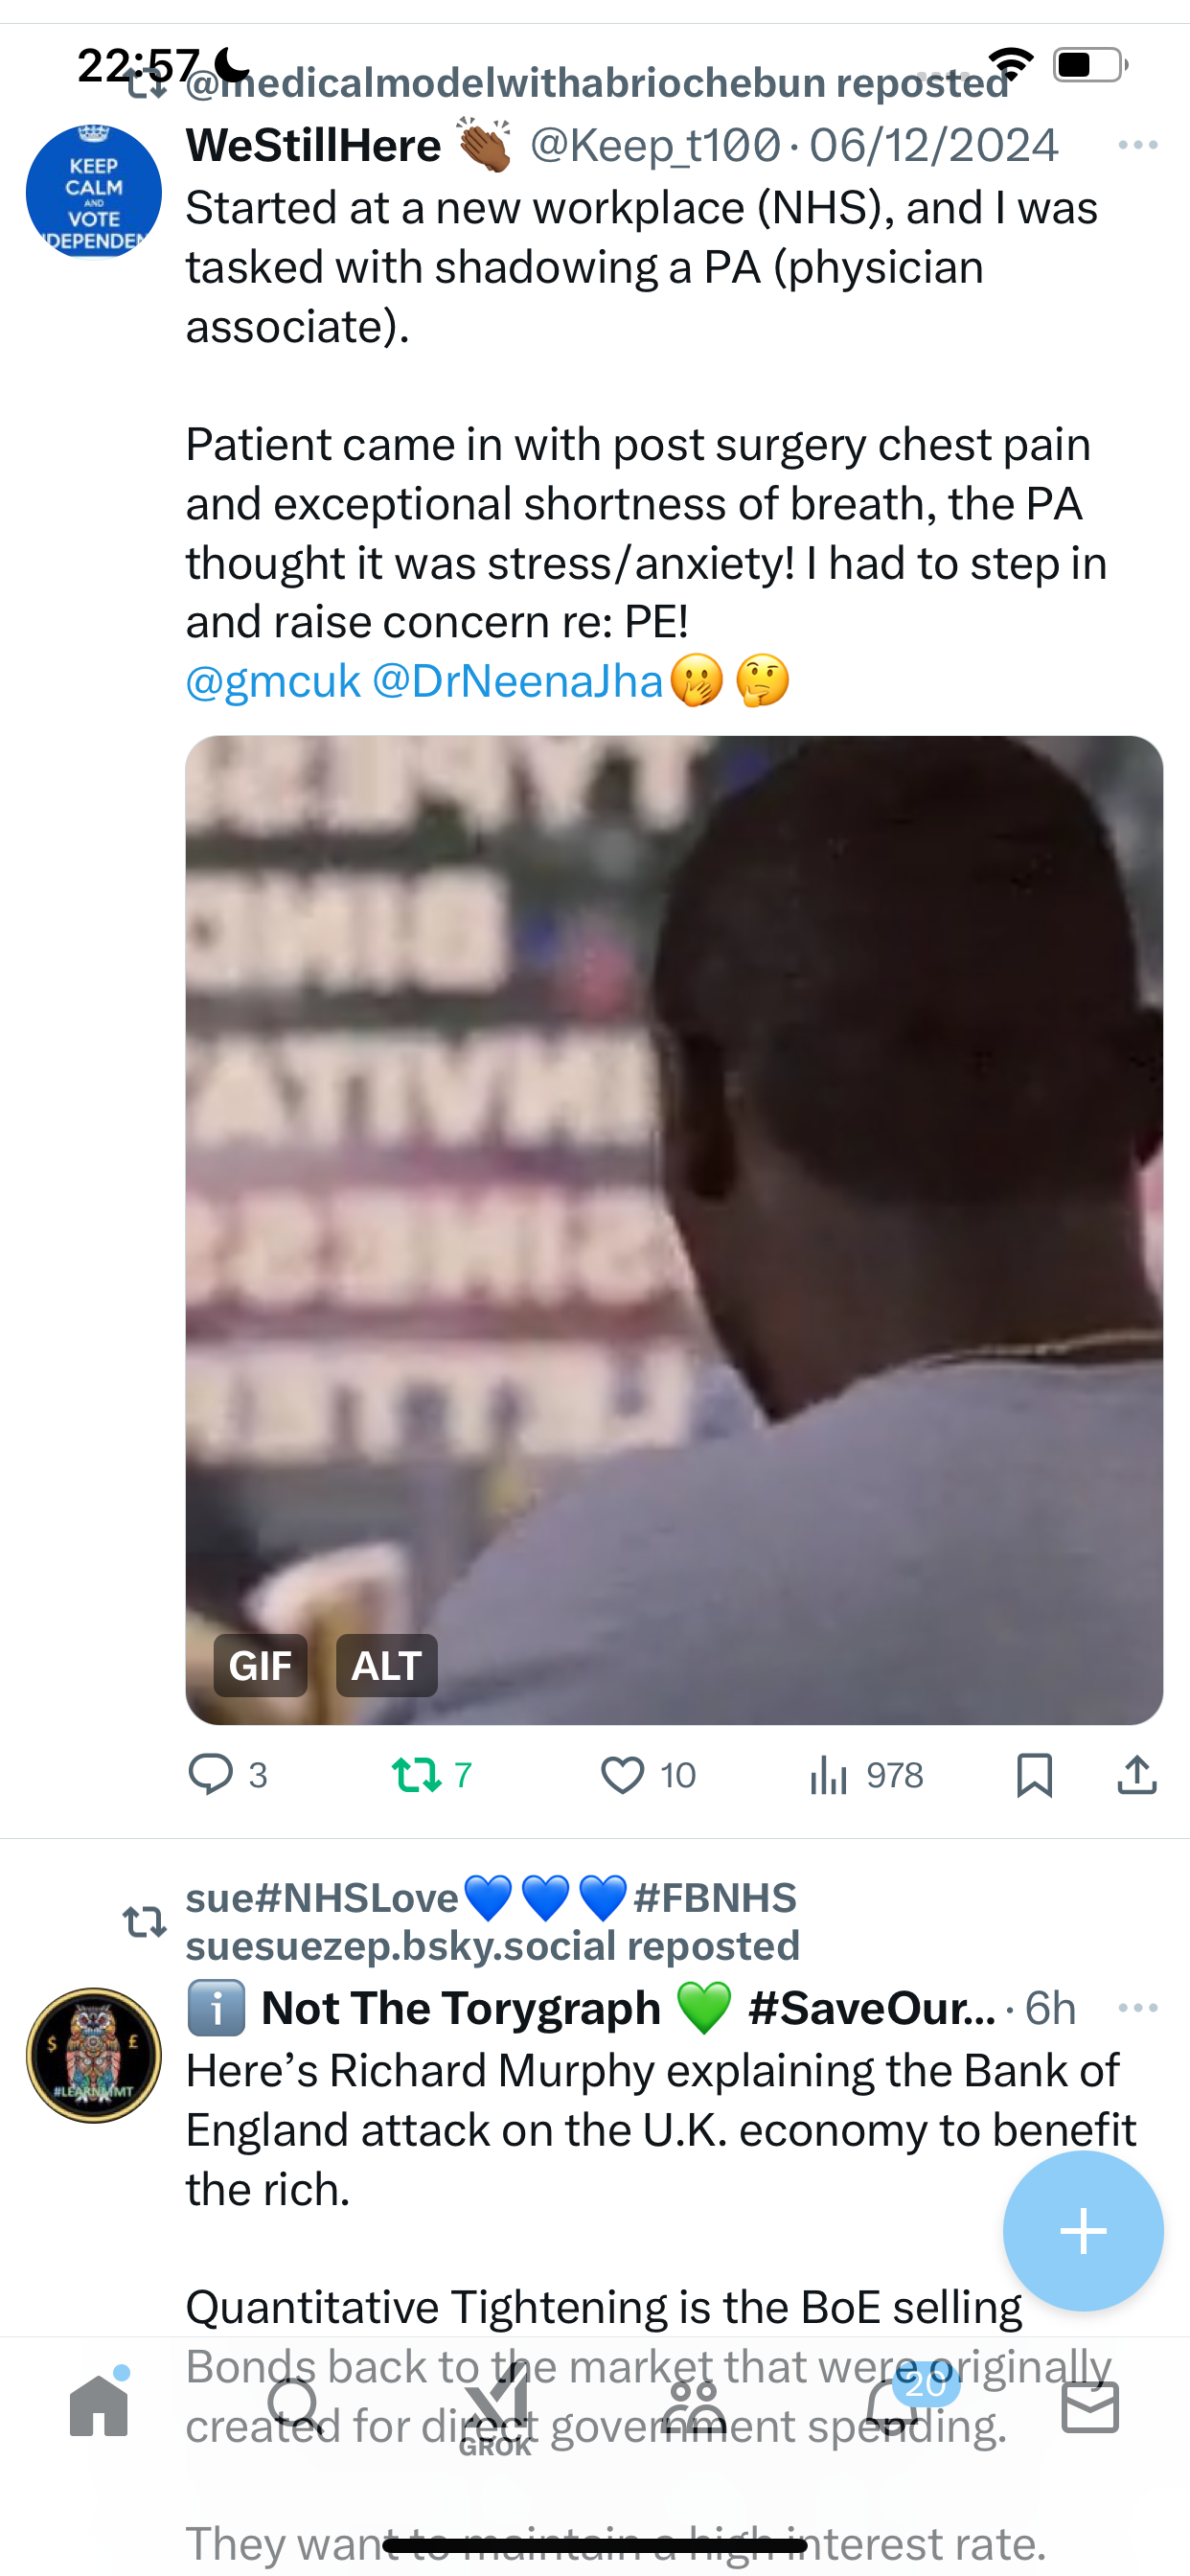Screen dimensions: 1190x2576
Task: Play the GIF in the post
Action: pos(674,1230)
